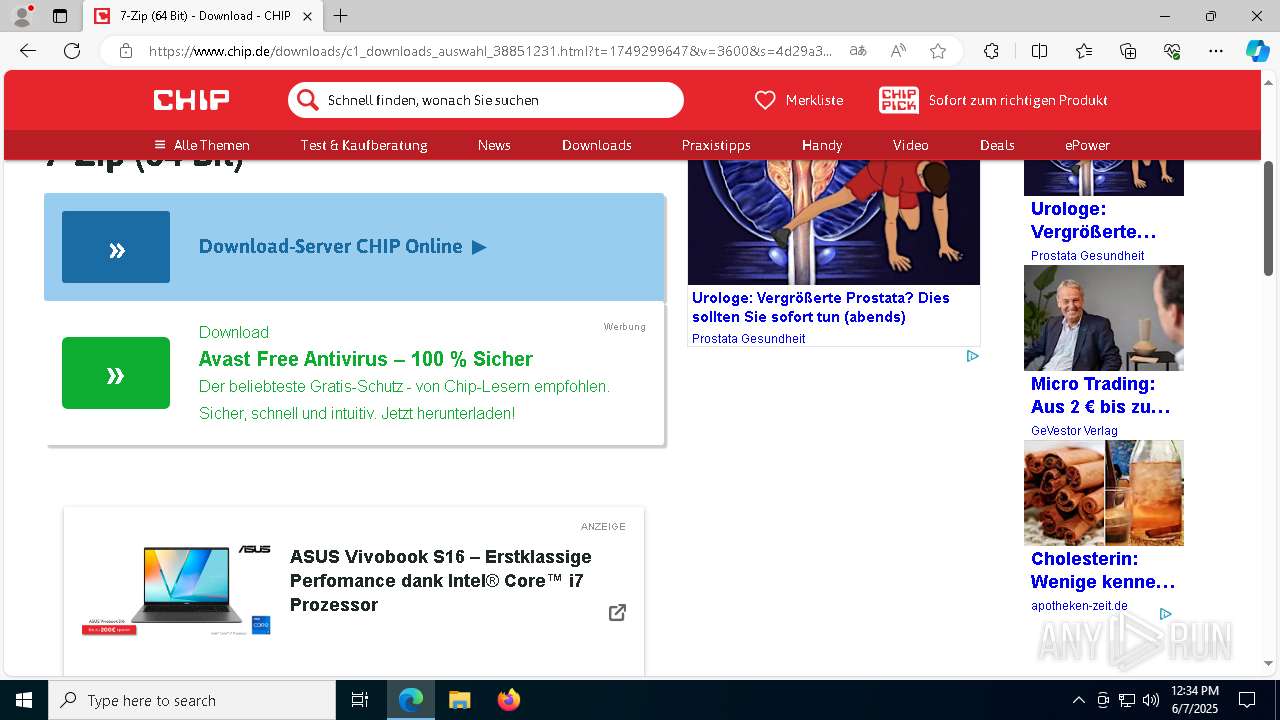Image resolution: width=1280 pixels, height=720 pixels.
Task: Click the page vertical scrollbar thumb
Action: [1268, 218]
